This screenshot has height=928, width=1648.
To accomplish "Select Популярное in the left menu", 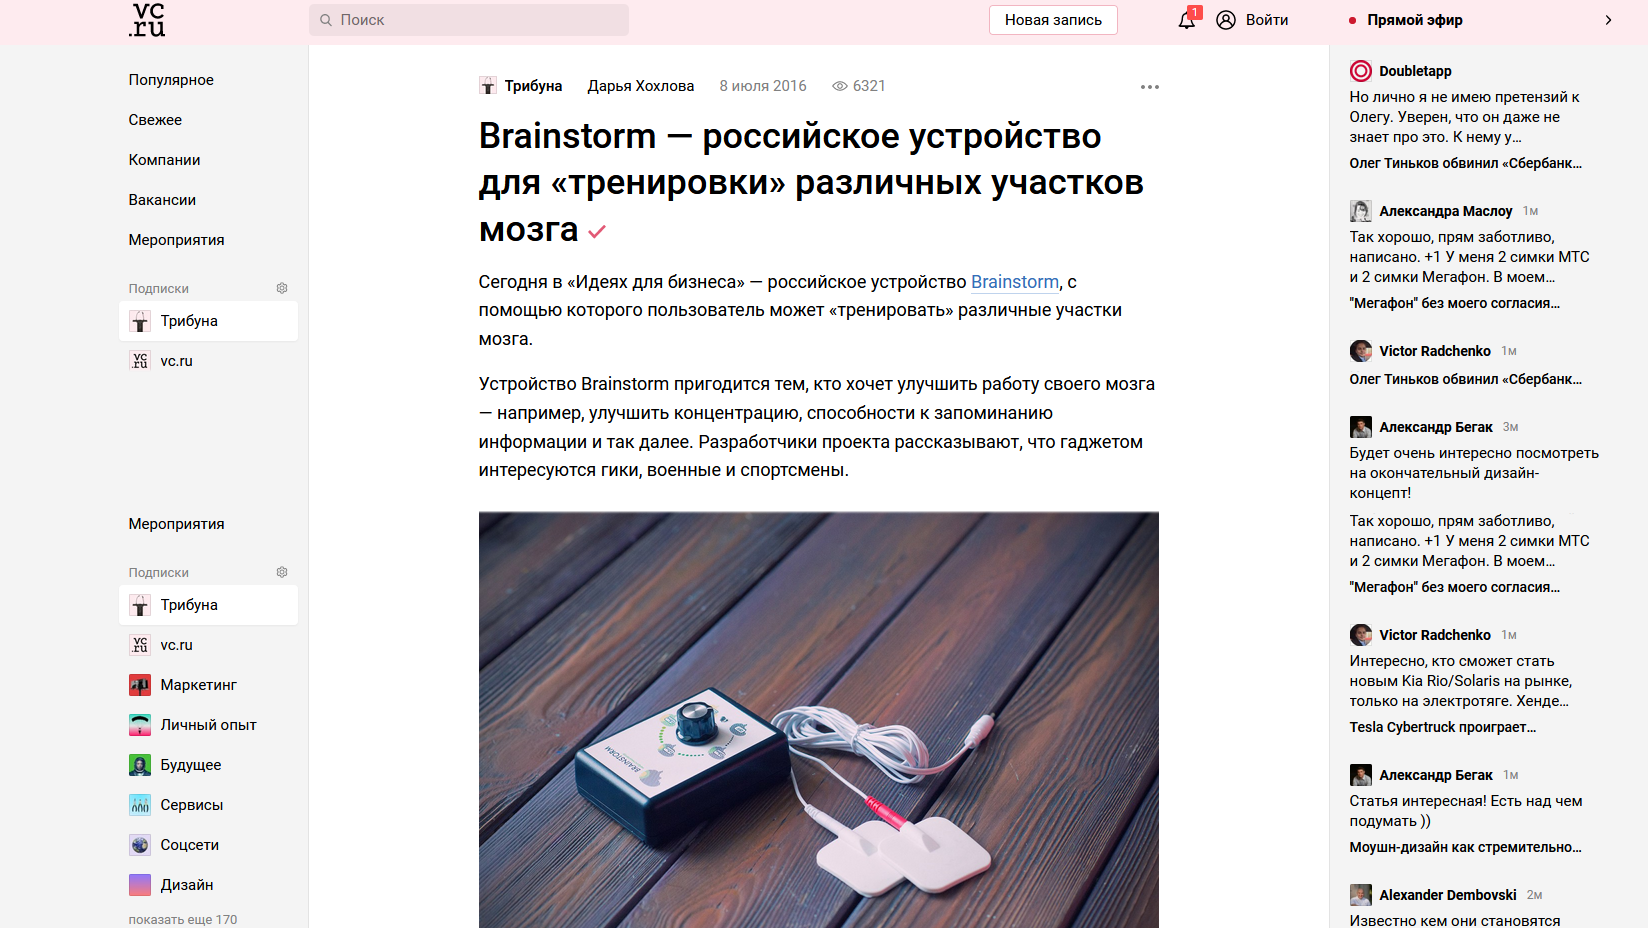I will pyautogui.click(x=171, y=80).
